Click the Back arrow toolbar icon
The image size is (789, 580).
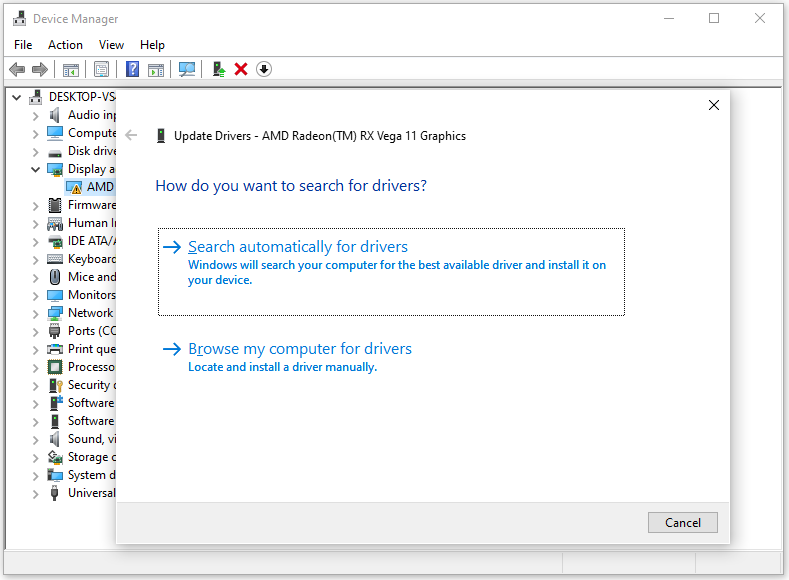tap(17, 69)
